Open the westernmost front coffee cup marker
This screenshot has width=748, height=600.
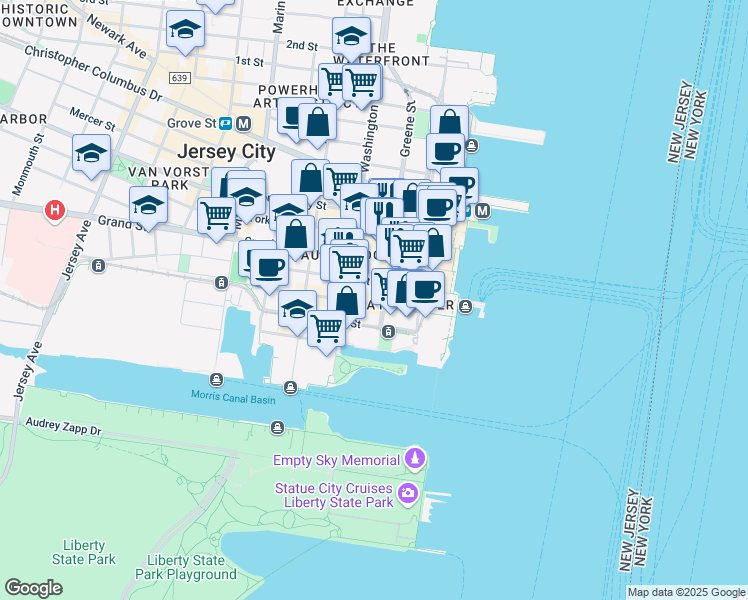pyautogui.click(x=270, y=269)
